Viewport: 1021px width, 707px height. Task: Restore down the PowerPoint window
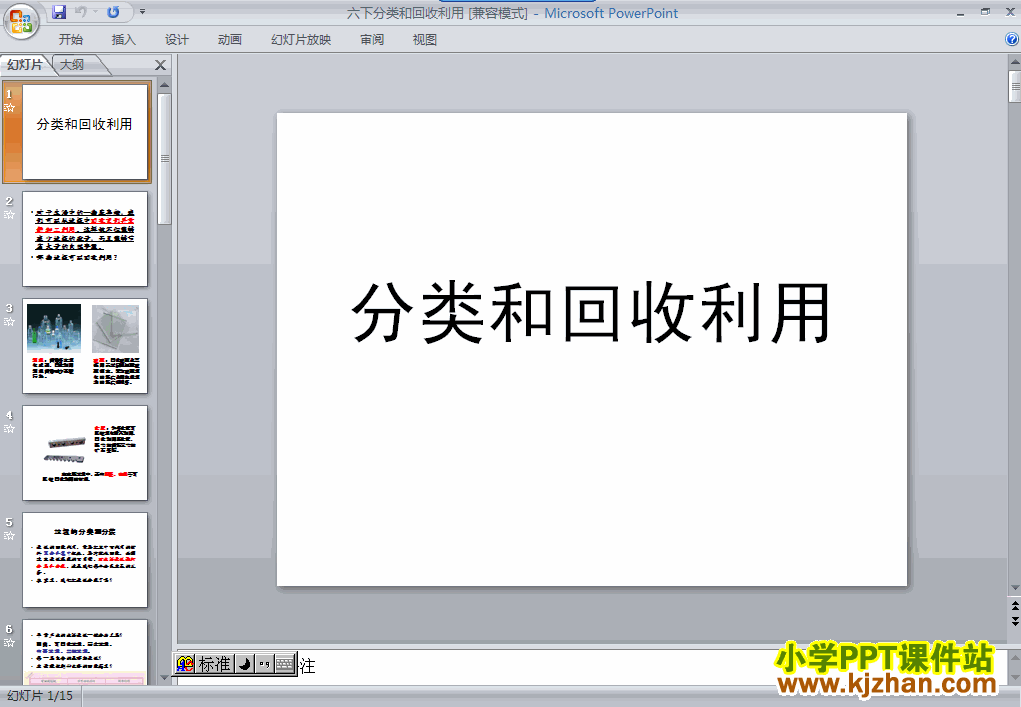tap(985, 12)
